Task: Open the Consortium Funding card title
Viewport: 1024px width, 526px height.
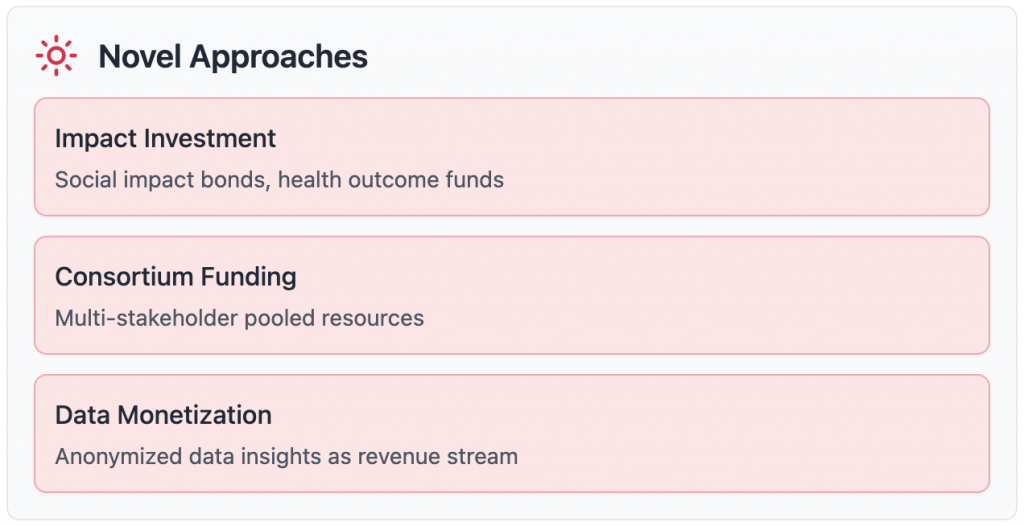Action: click(175, 276)
